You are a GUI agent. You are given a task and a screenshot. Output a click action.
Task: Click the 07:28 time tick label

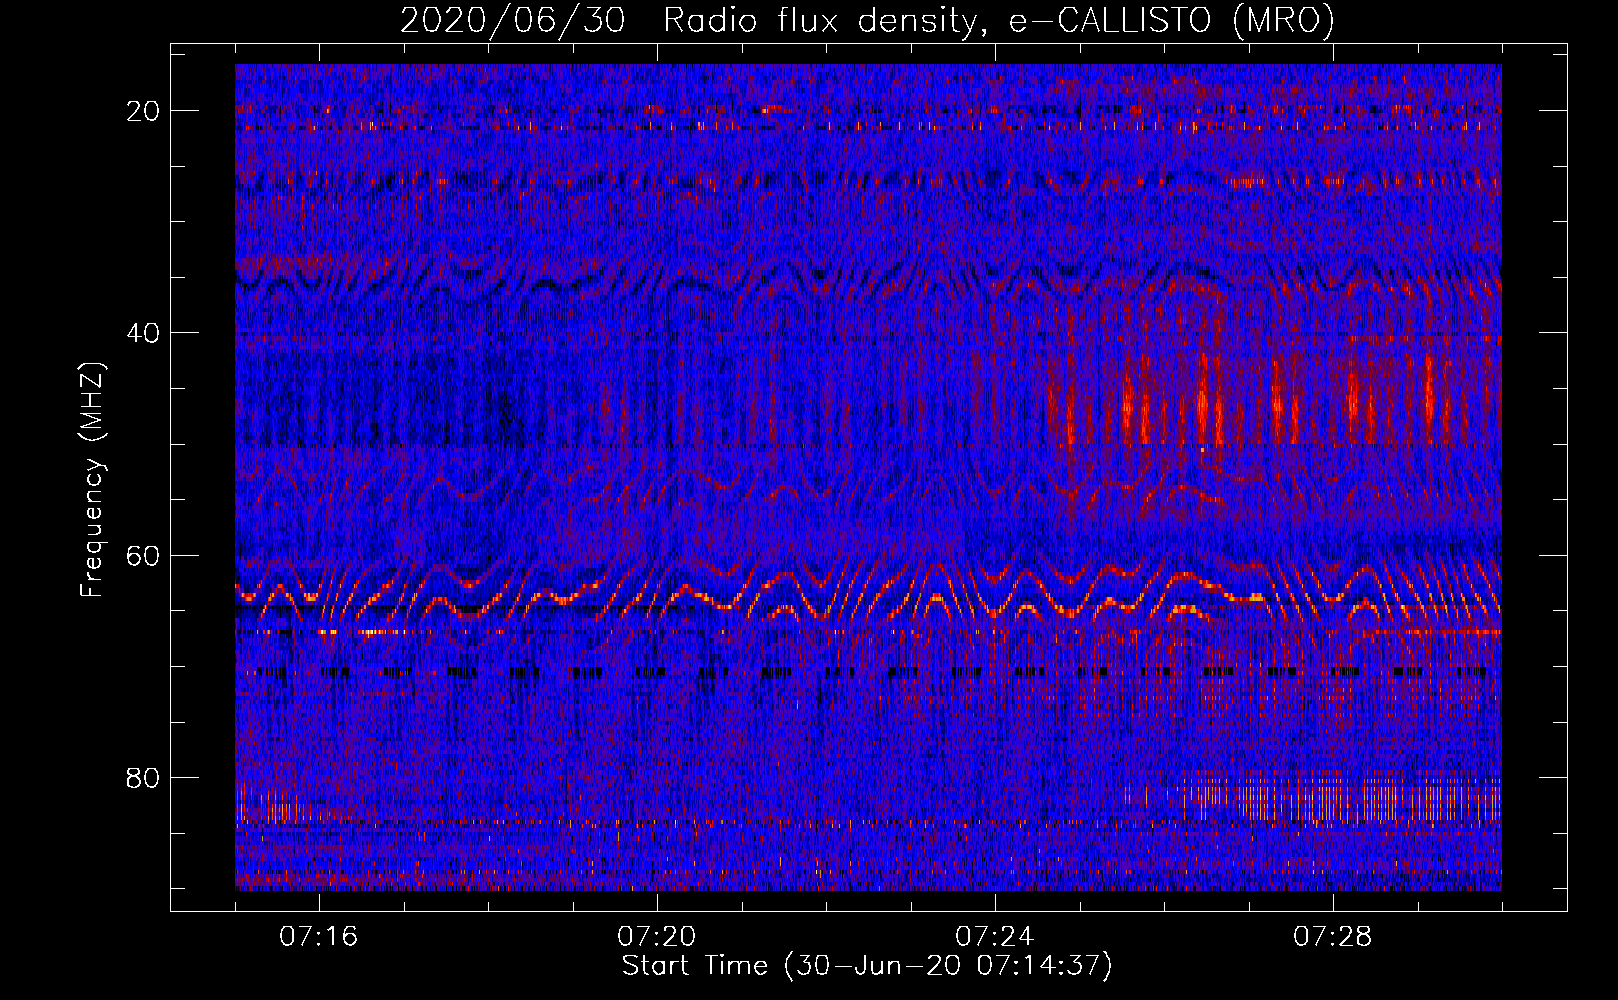pyautogui.click(x=1333, y=937)
